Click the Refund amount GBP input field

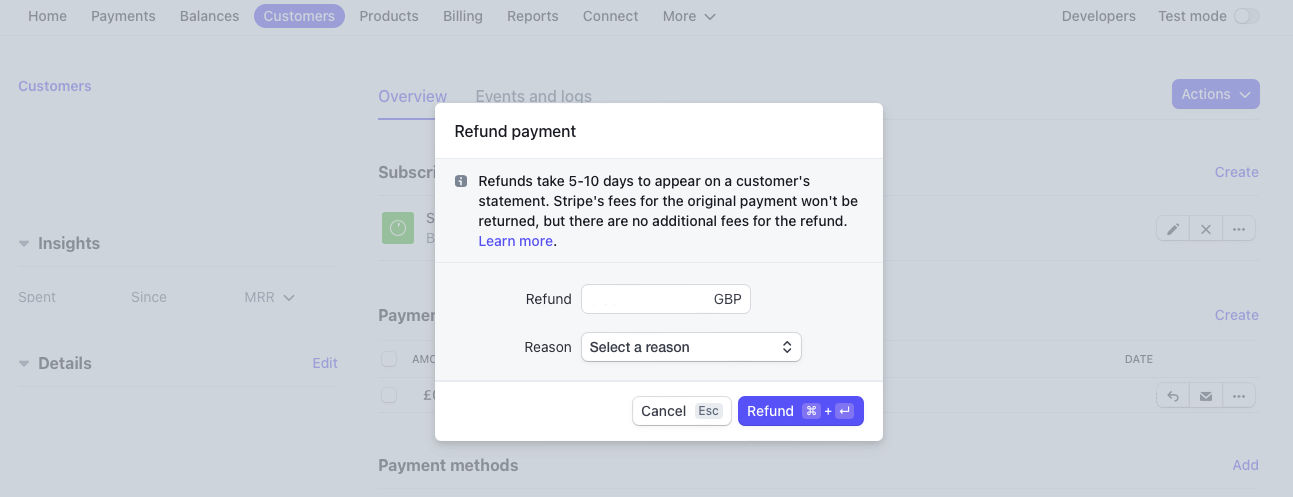[666, 299]
